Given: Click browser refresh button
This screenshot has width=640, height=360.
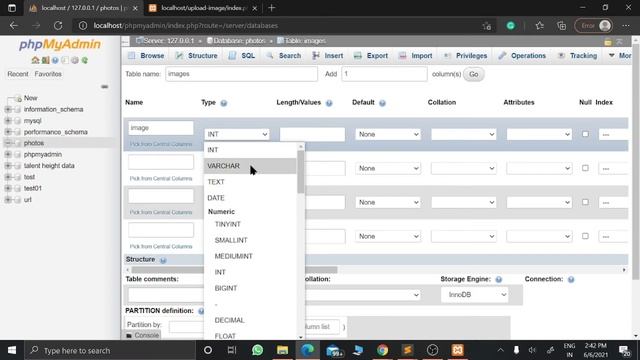Looking at the screenshot, I should [58, 25].
